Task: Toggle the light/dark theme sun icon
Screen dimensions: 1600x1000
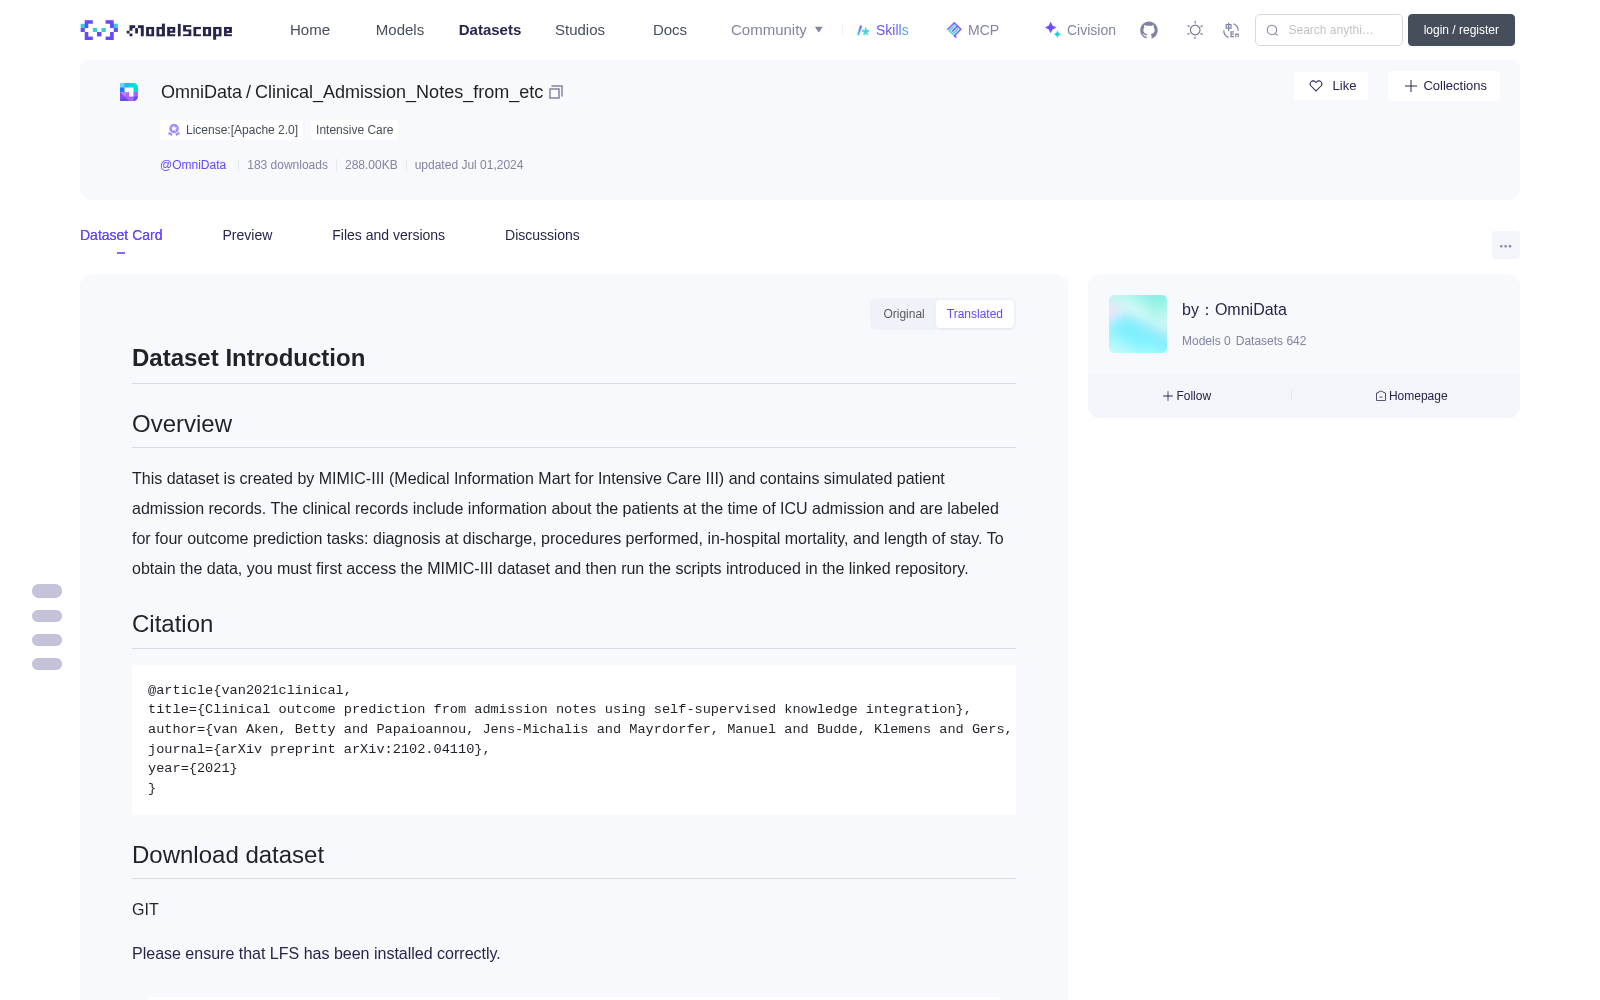Action: pyautogui.click(x=1195, y=30)
